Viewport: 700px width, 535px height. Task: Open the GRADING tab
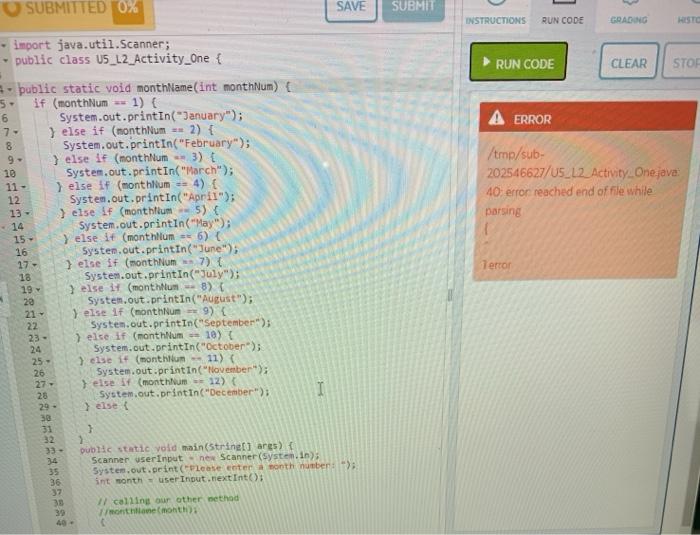[629, 15]
